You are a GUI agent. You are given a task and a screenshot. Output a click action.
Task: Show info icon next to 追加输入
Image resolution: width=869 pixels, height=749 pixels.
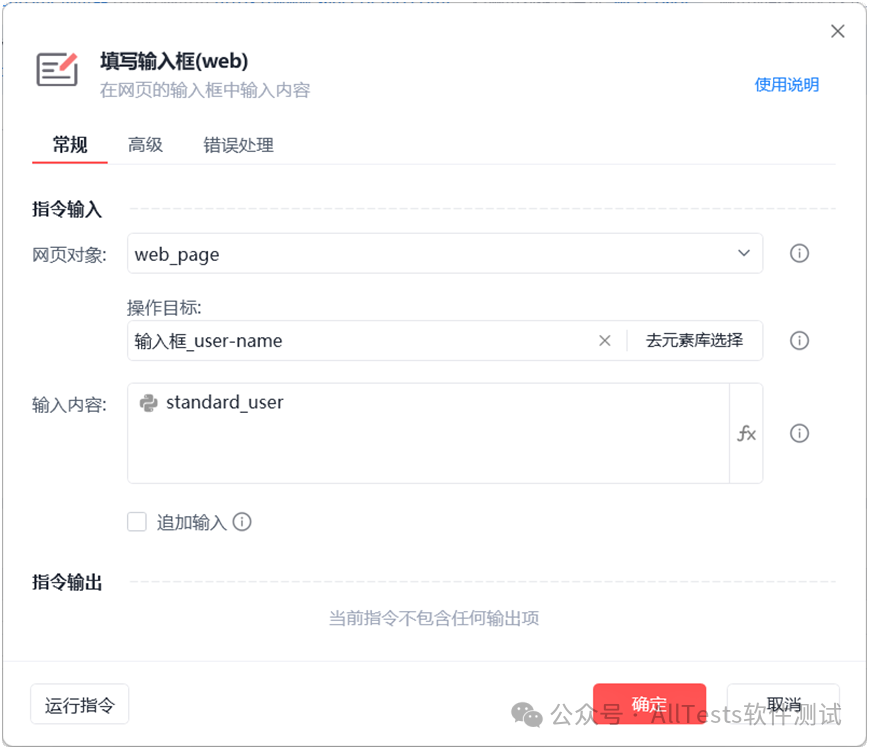point(242,522)
